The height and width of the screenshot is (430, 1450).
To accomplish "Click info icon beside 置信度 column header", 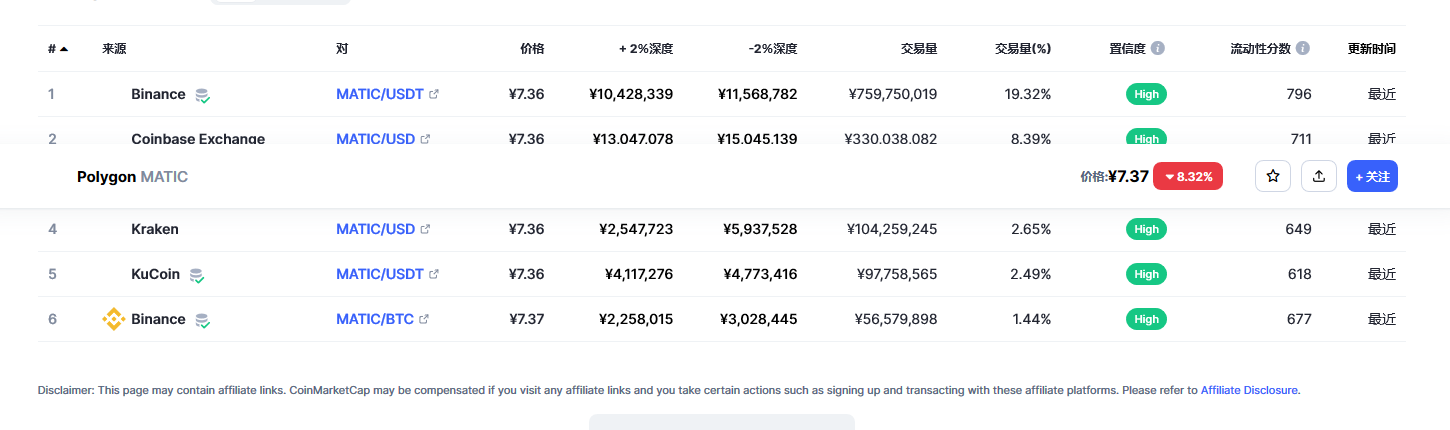I will (1157, 48).
